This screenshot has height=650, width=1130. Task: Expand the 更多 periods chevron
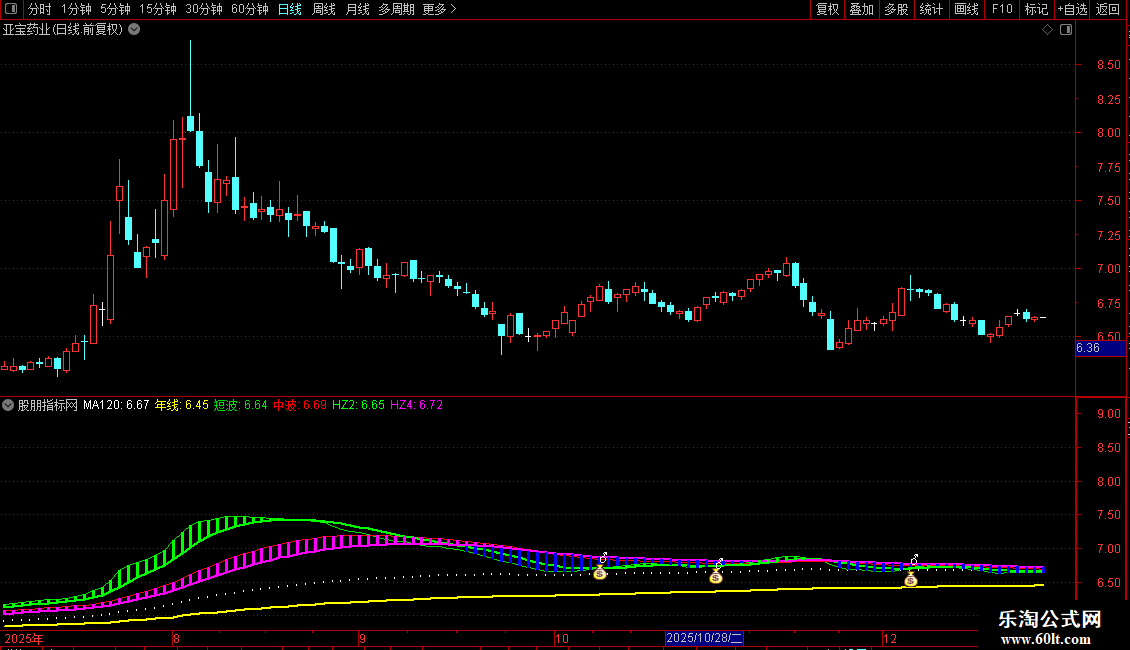pos(453,9)
